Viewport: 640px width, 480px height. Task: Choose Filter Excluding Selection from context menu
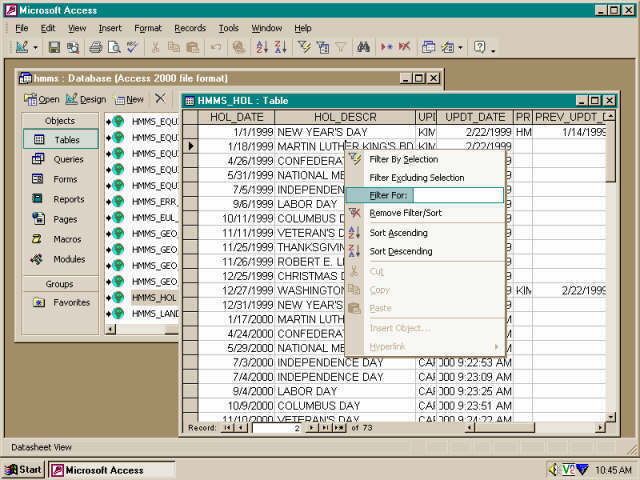tap(416, 177)
